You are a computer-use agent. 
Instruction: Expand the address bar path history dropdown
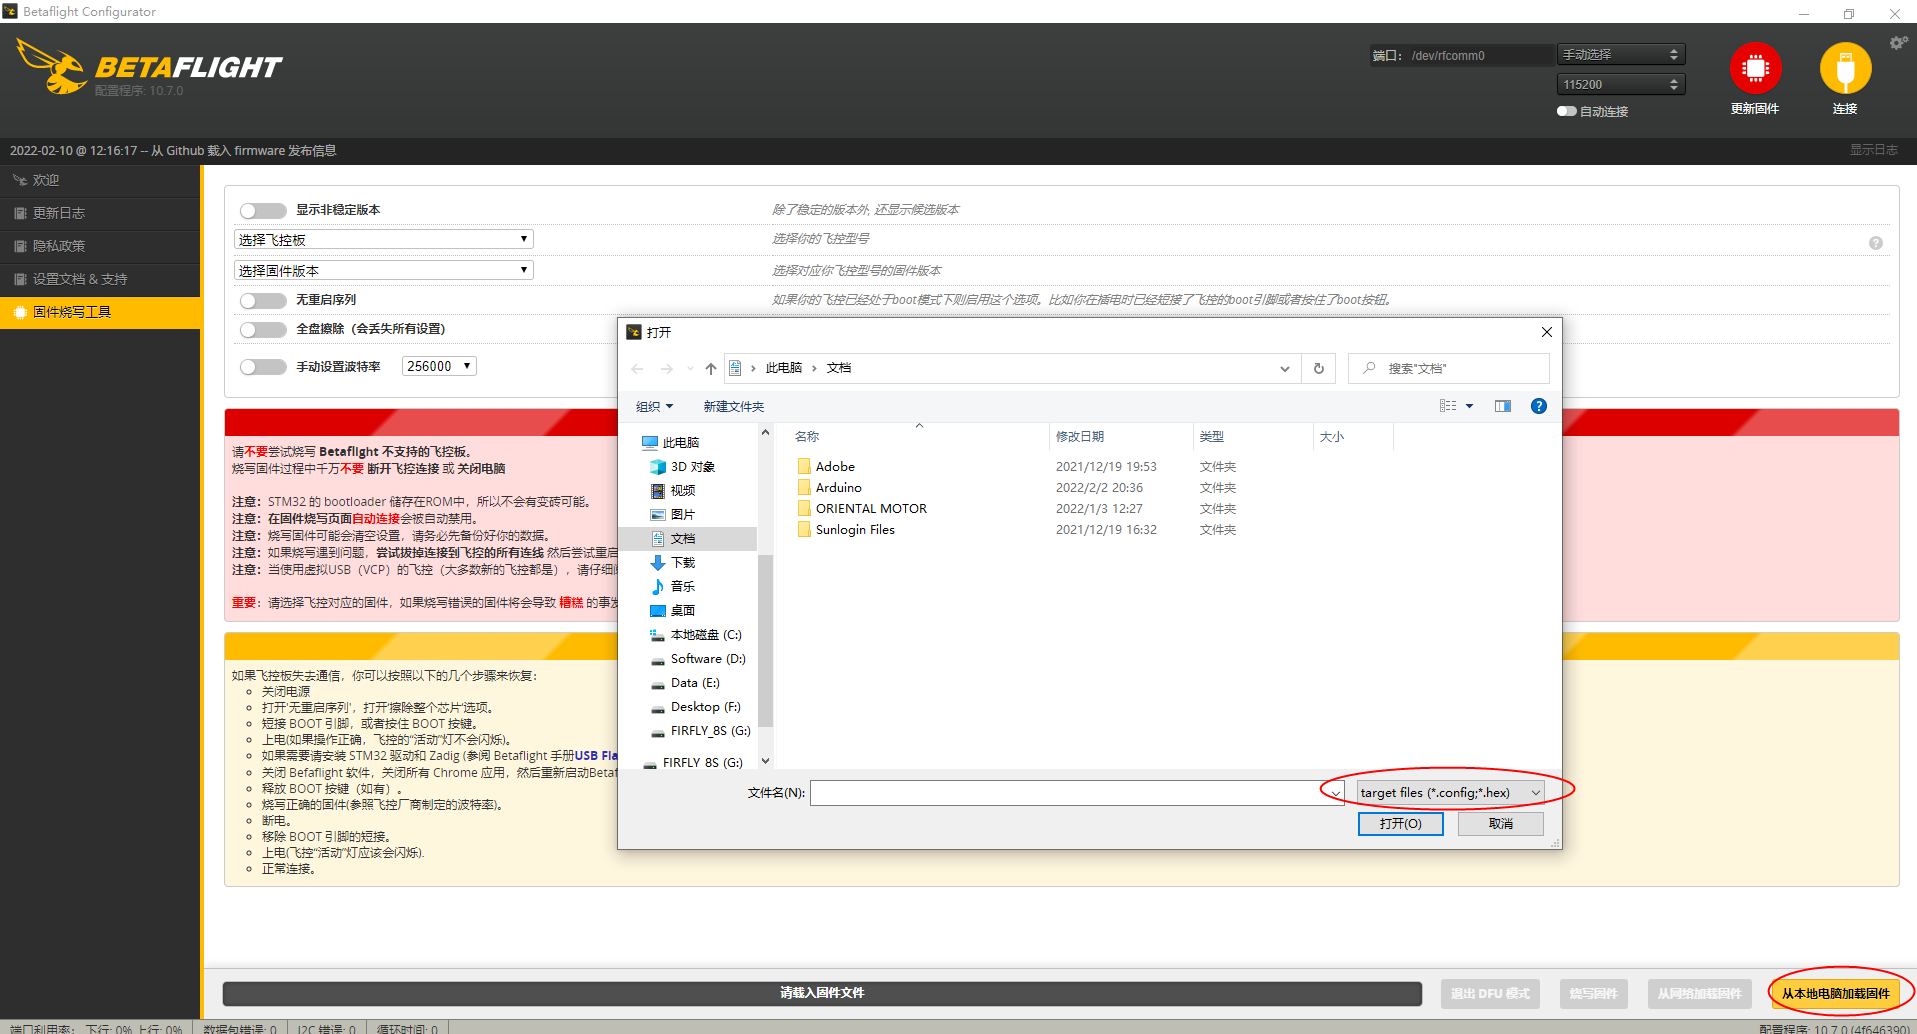tap(1285, 369)
